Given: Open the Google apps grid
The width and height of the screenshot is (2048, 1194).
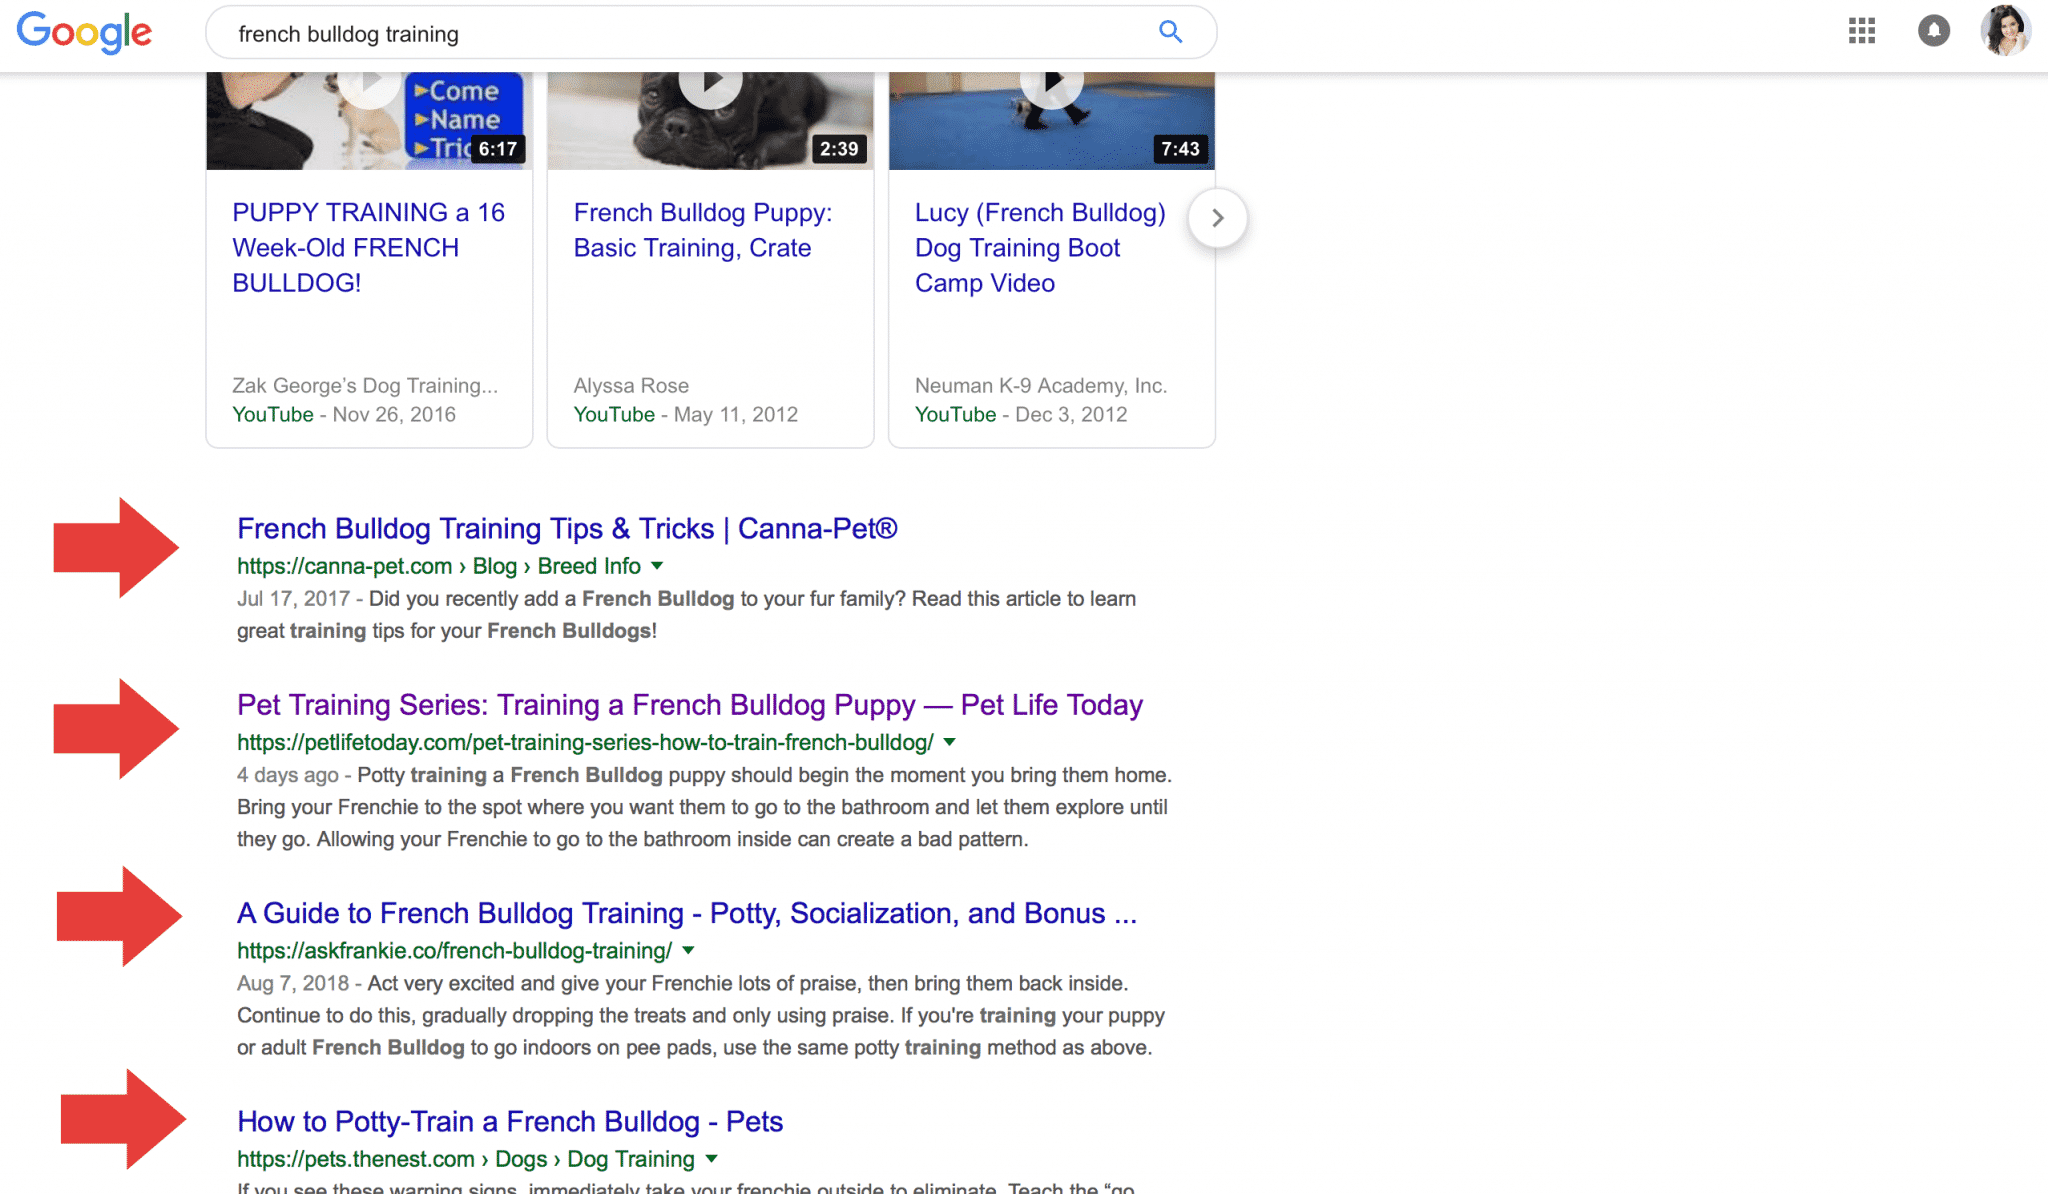Looking at the screenshot, I should (1861, 31).
